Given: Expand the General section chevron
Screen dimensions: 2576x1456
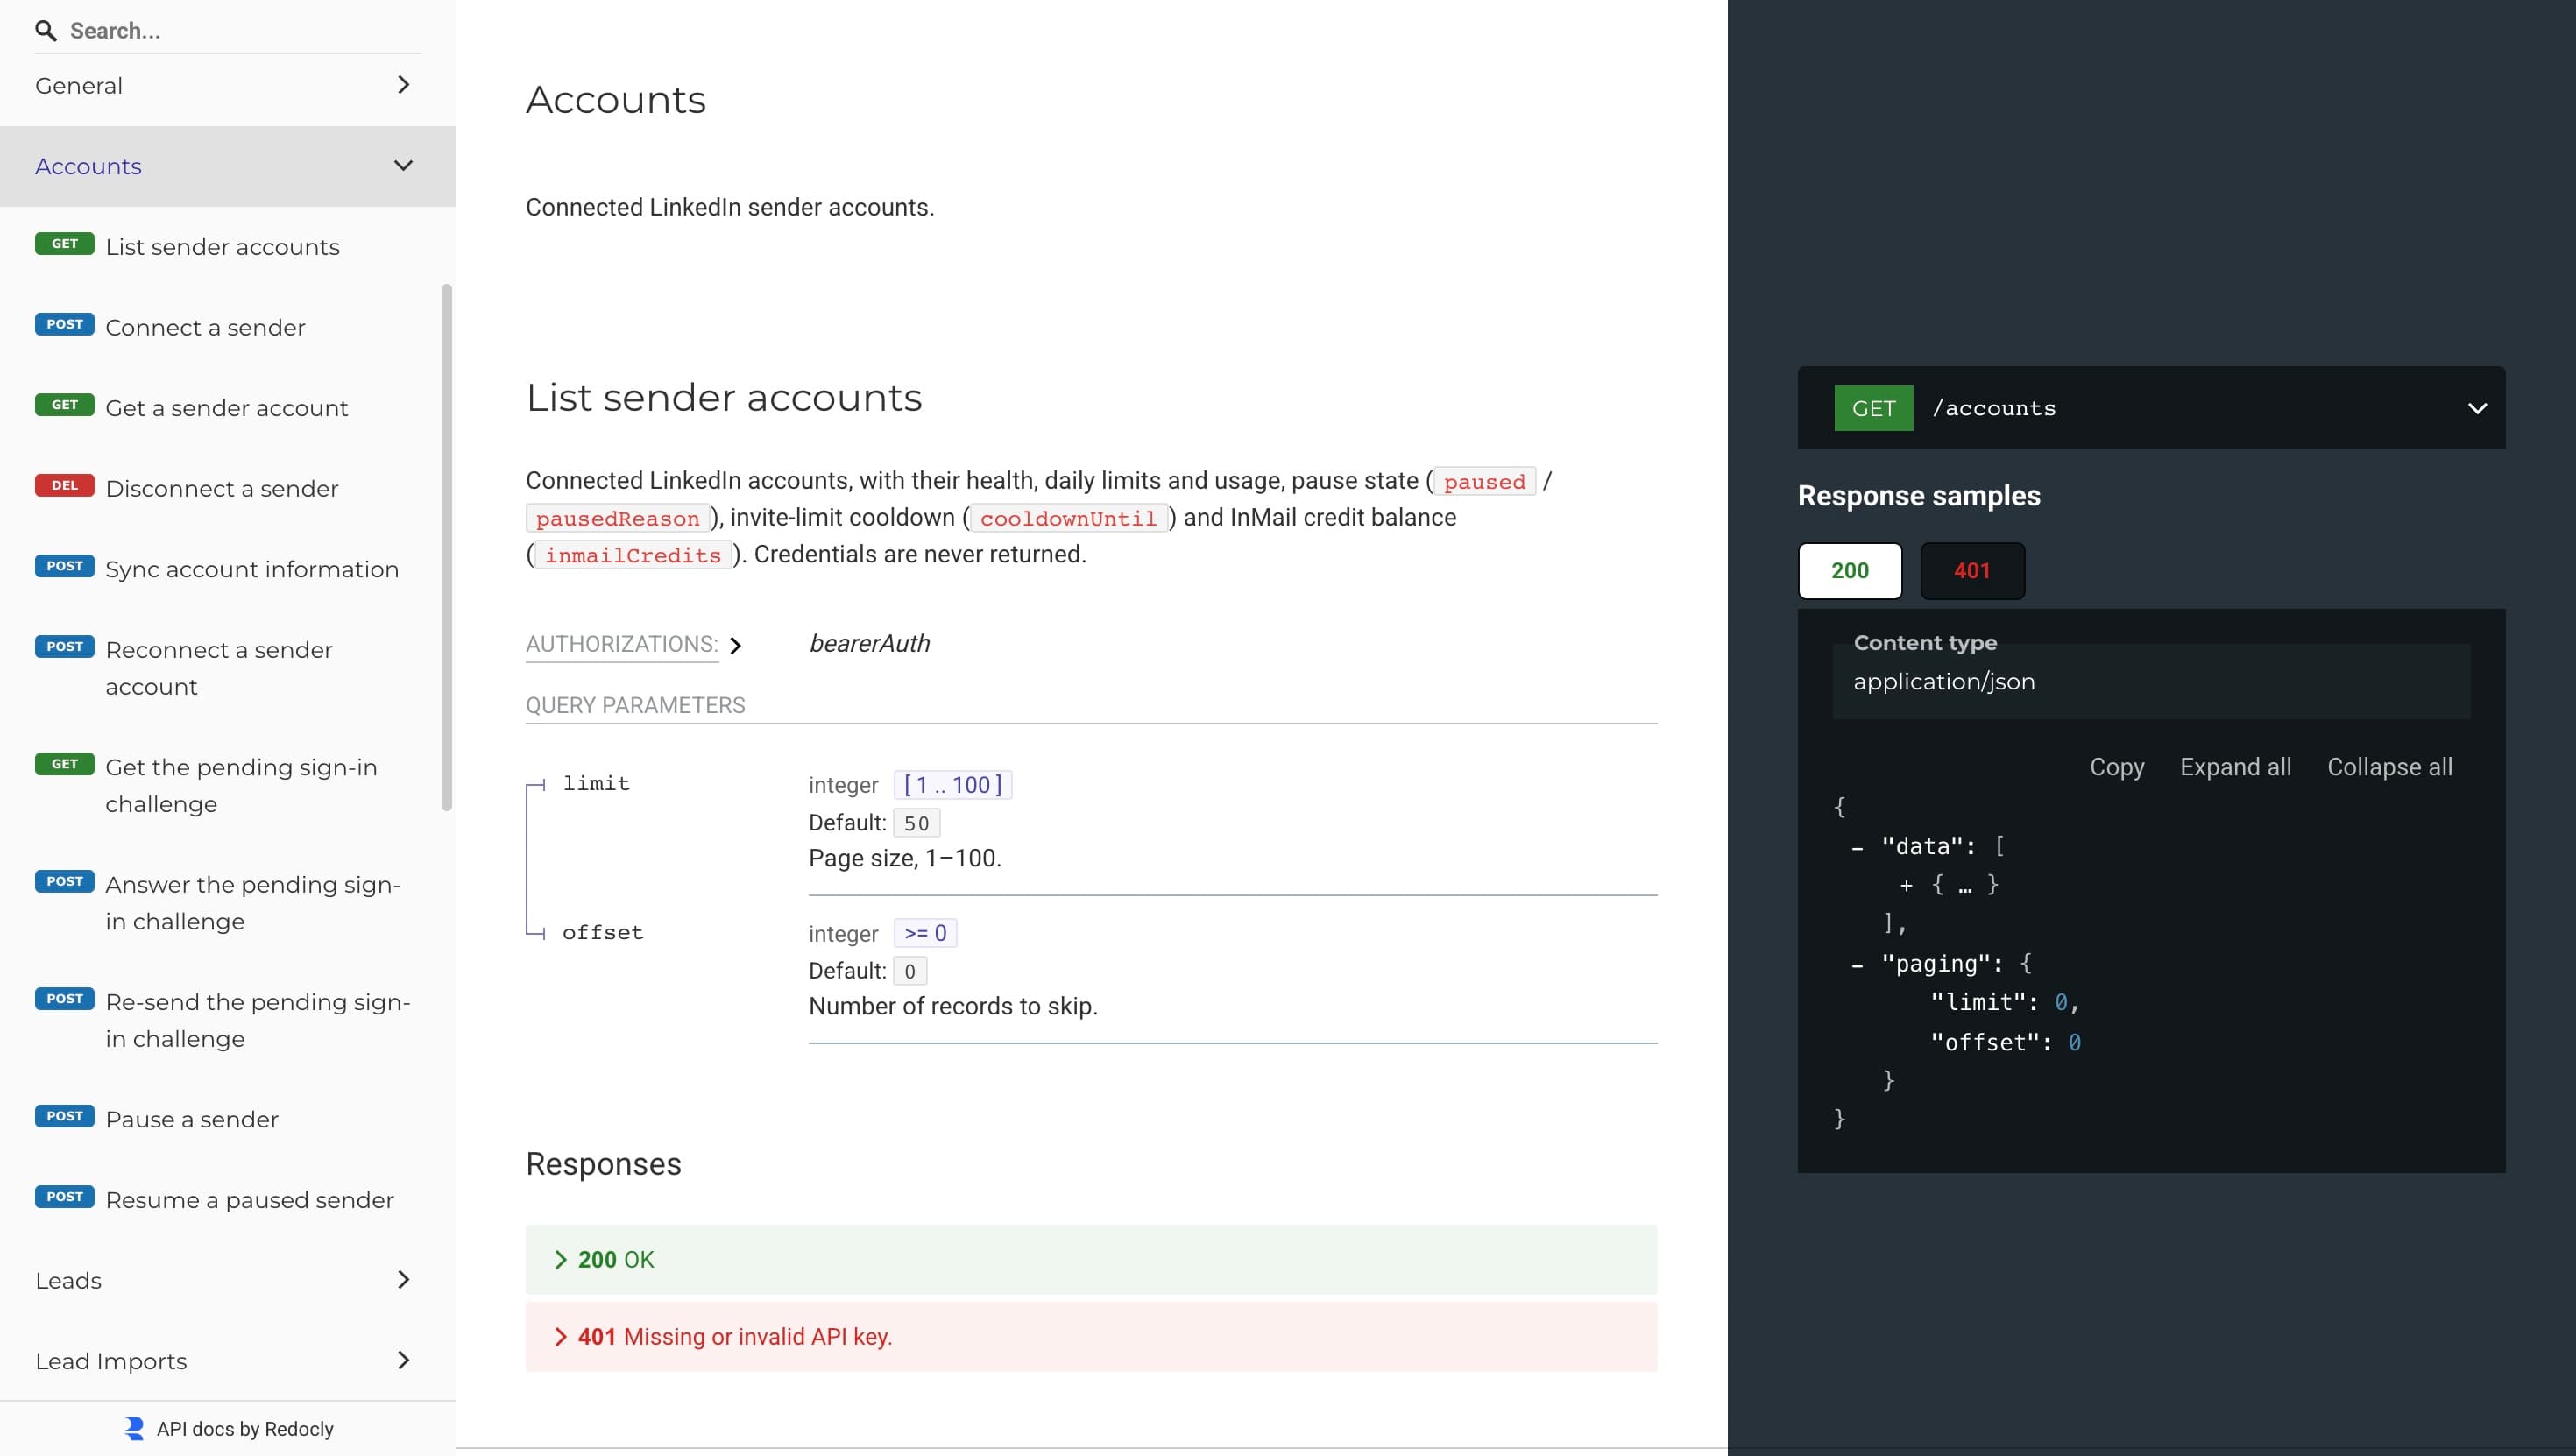Looking at the screenshot, I should [x=403, y=85].
